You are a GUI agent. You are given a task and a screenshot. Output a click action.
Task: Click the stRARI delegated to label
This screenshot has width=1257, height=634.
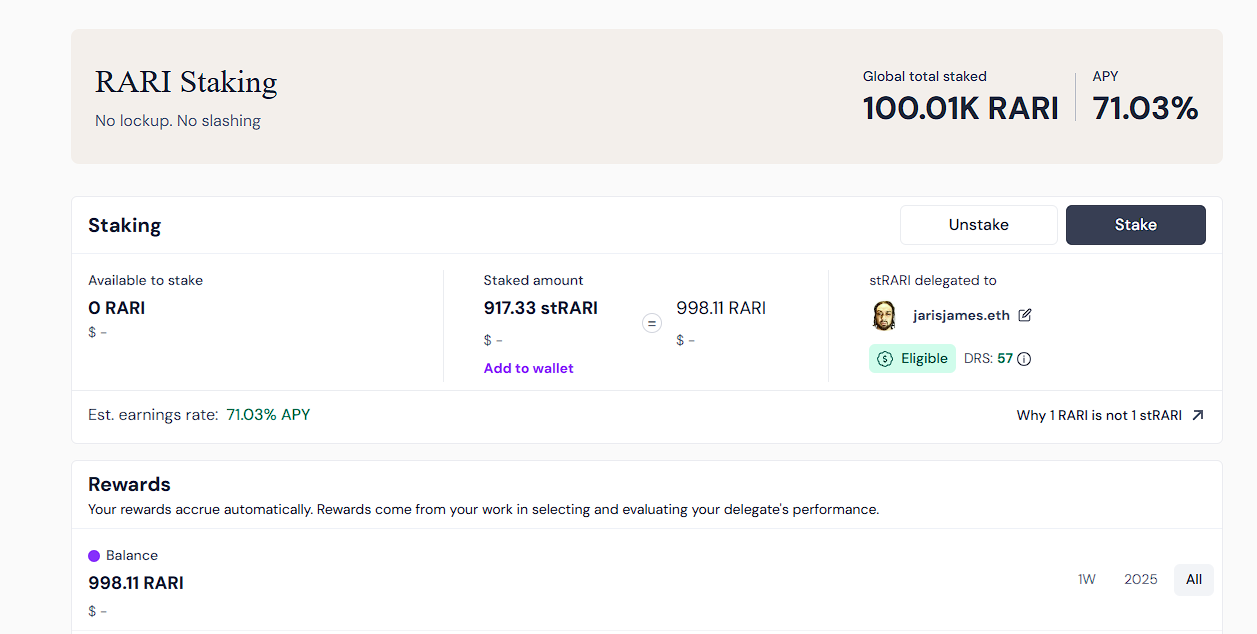coord(933,281)
